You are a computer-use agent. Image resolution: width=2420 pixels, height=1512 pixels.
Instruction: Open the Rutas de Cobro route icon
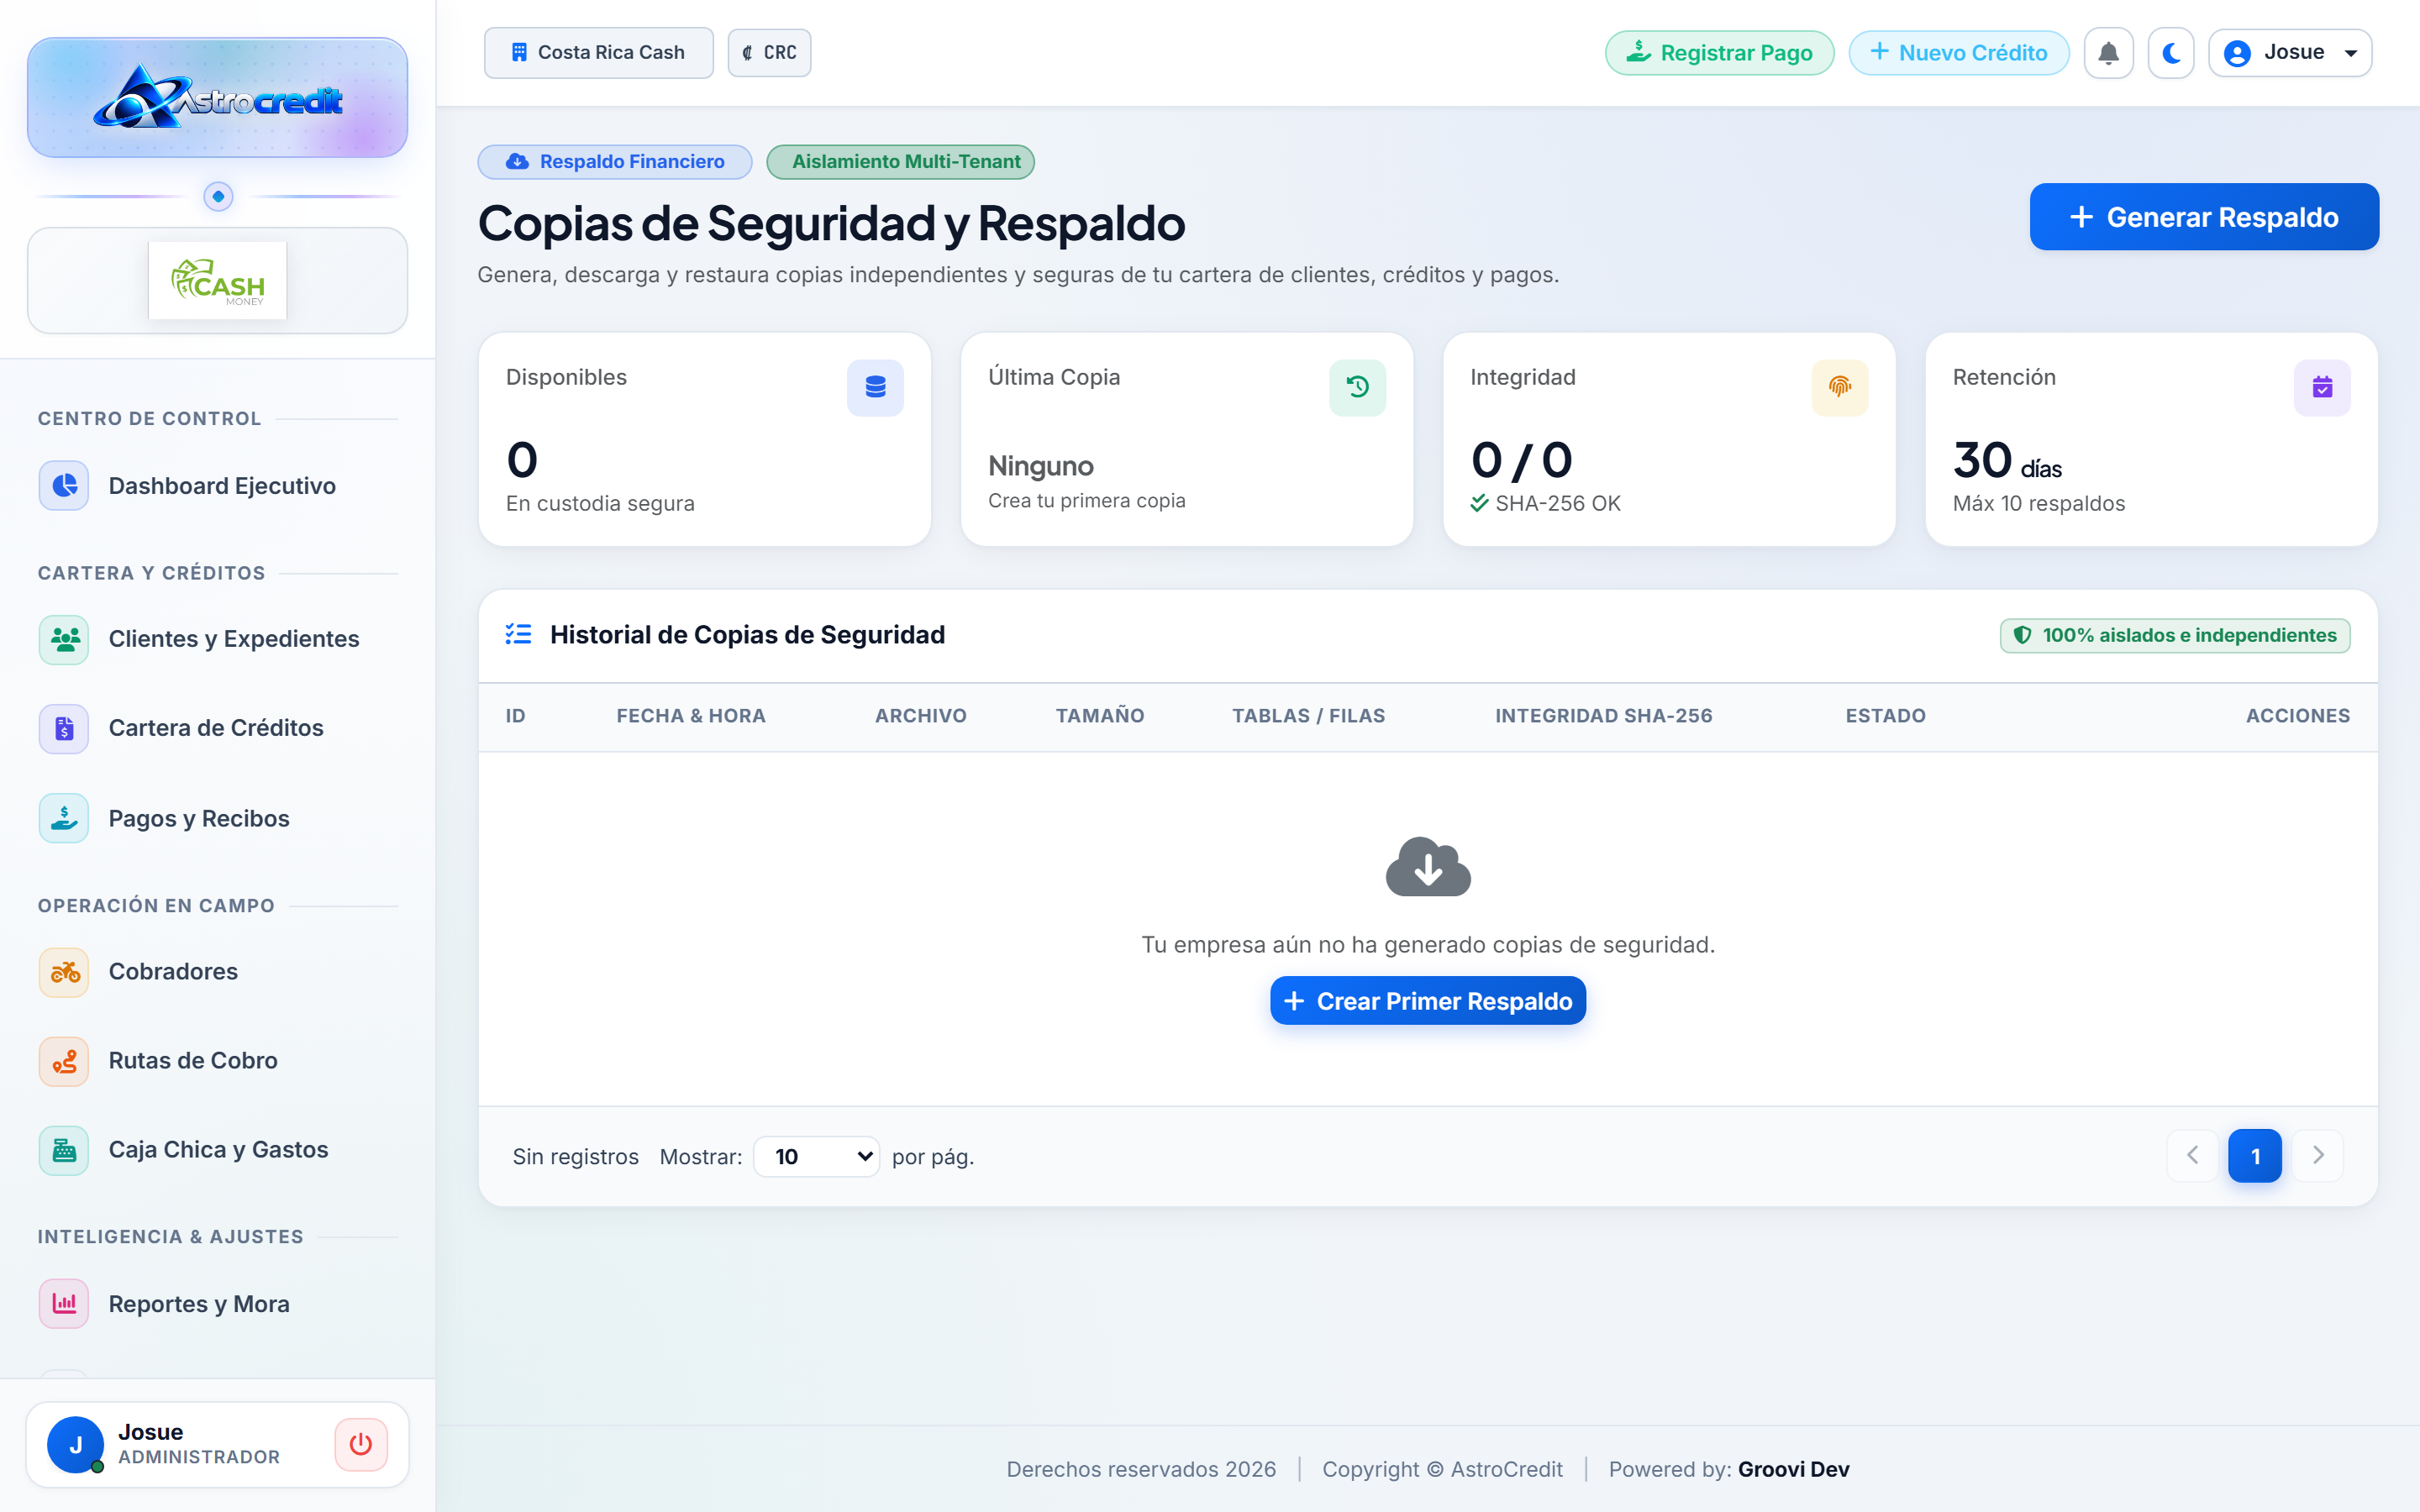(64, 1061)
